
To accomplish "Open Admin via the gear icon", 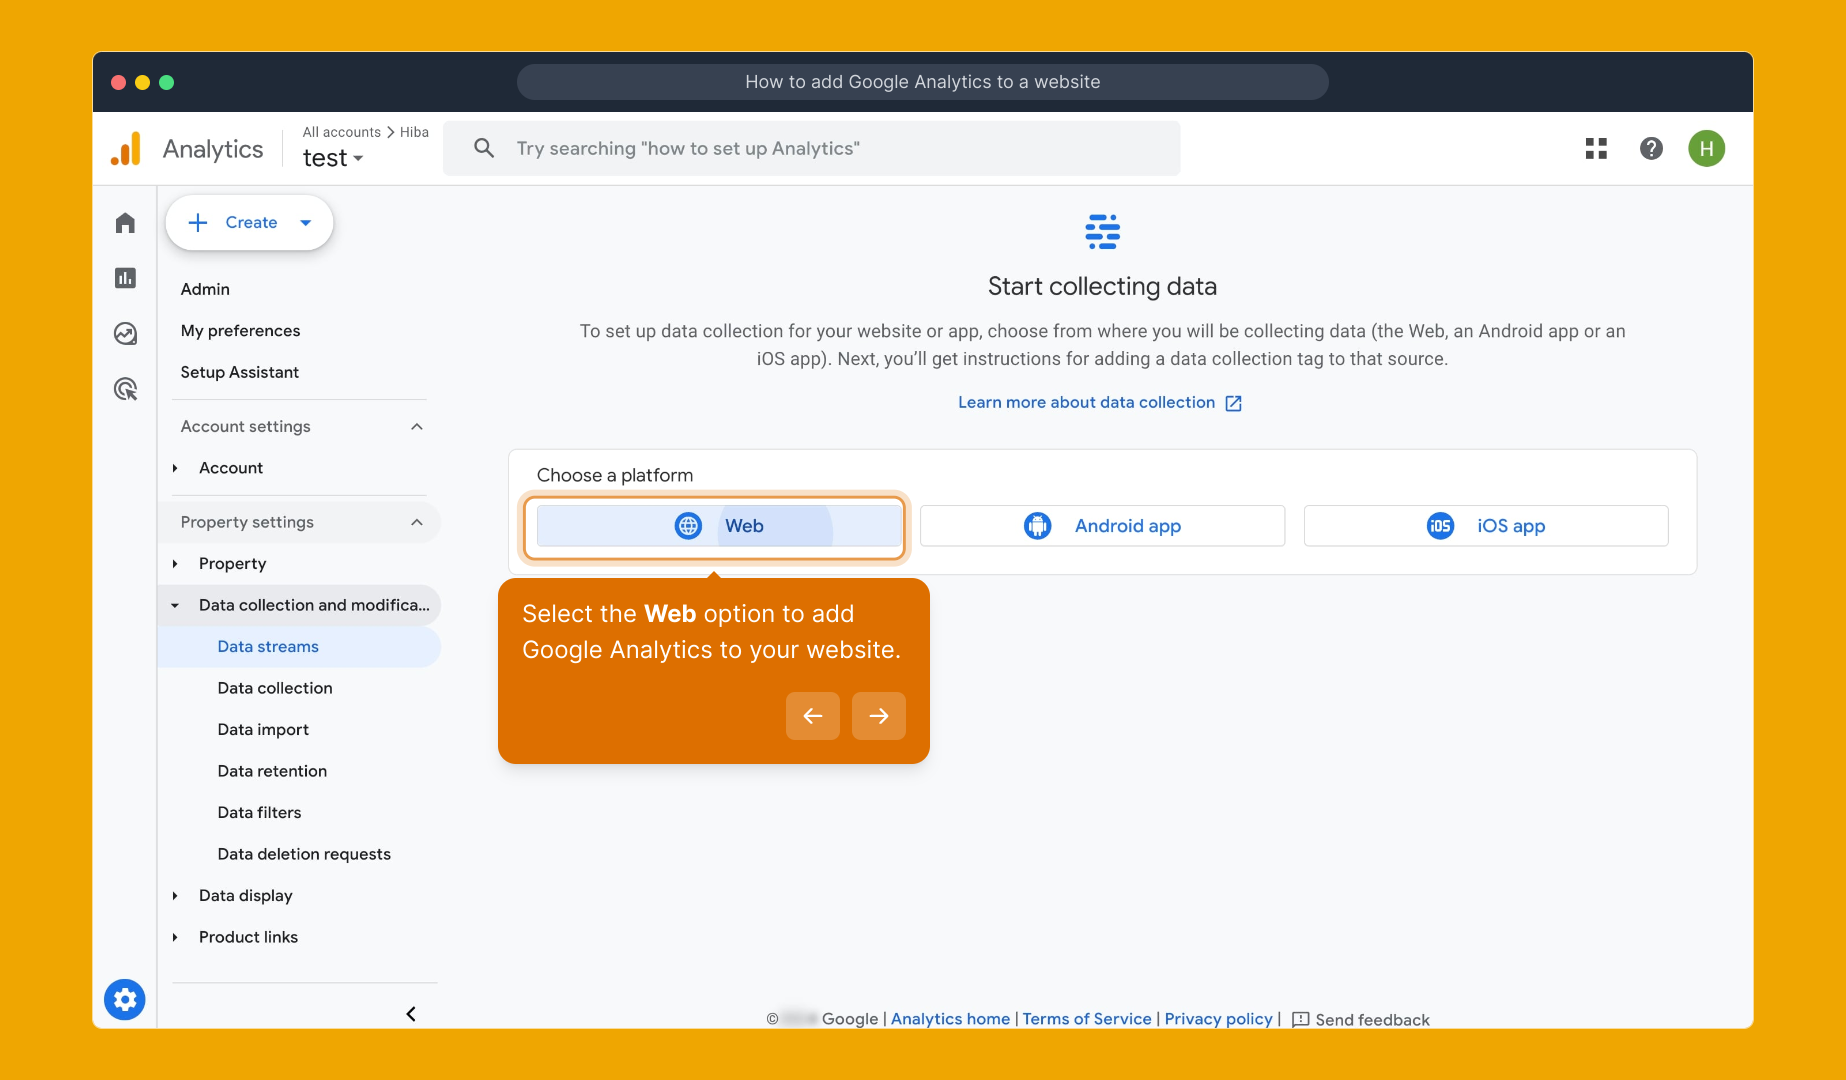I will pyautogui.click(x=124, y=999).
